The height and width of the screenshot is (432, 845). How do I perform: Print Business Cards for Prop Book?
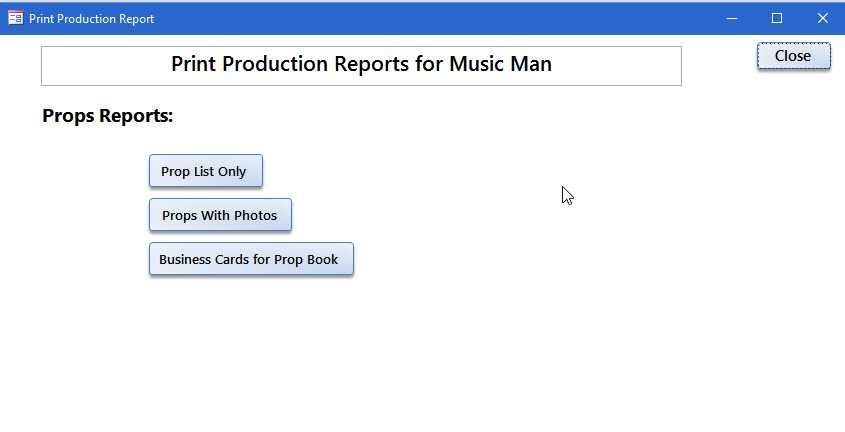coord(251,259)
